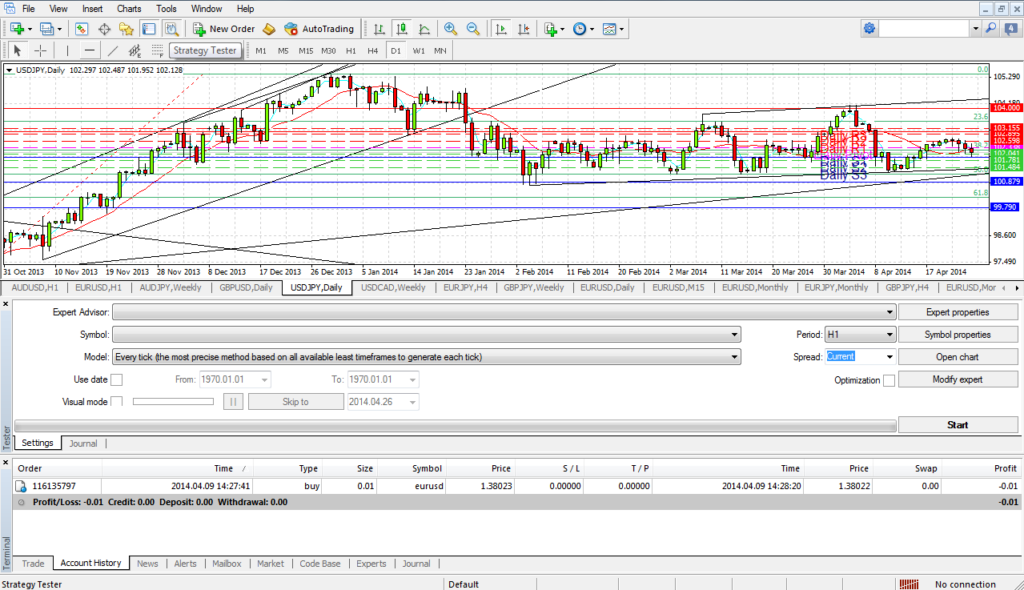
Task: Open the To date picker
Action: coord(412,380)
